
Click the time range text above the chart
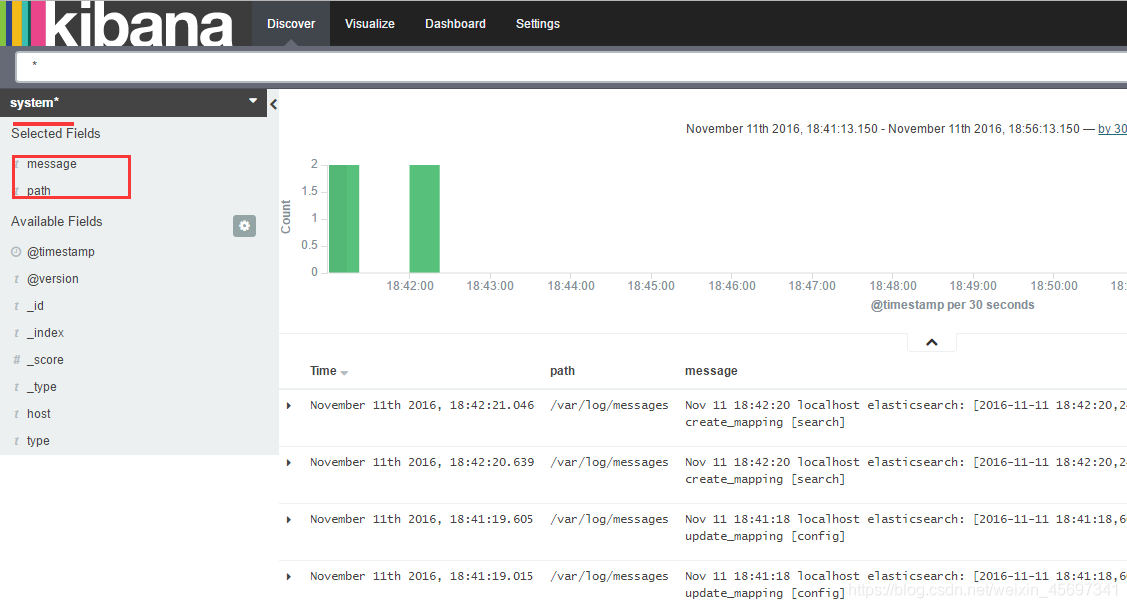883,129
